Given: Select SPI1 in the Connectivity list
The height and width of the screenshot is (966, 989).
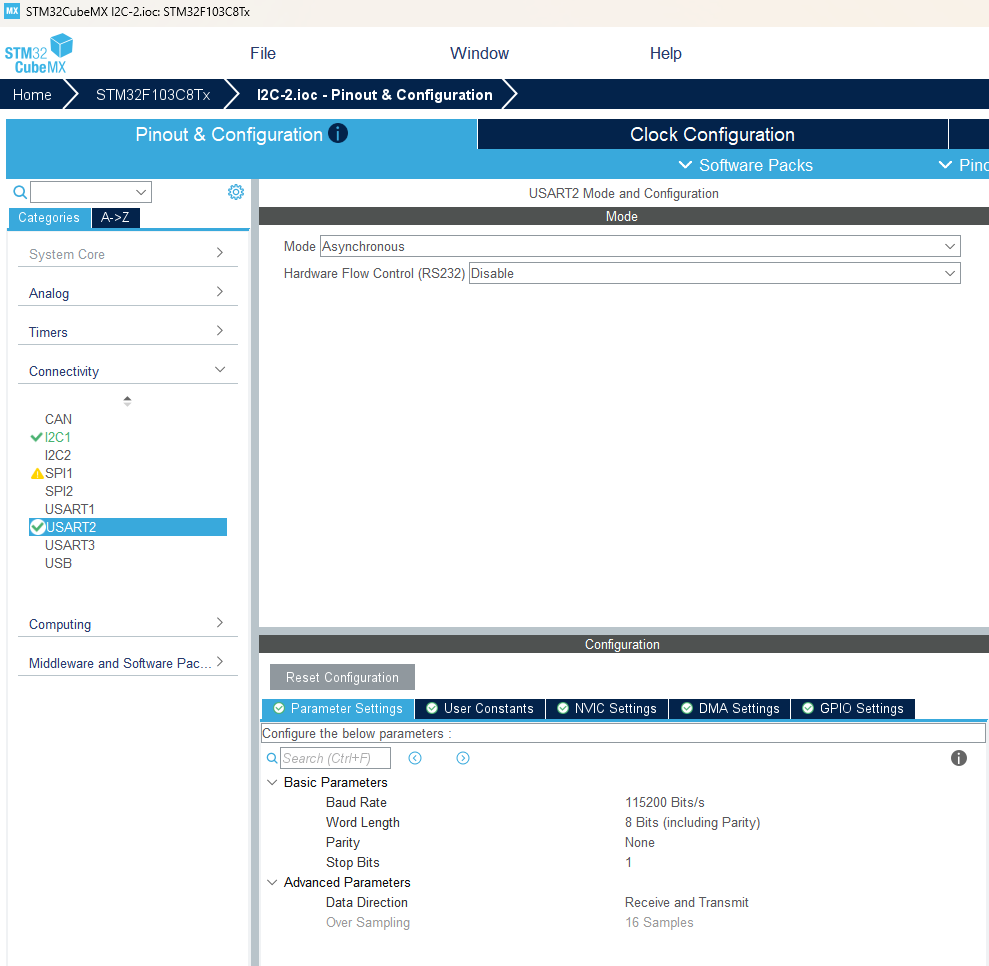Looking at the screenshot, I should point(59,473).
